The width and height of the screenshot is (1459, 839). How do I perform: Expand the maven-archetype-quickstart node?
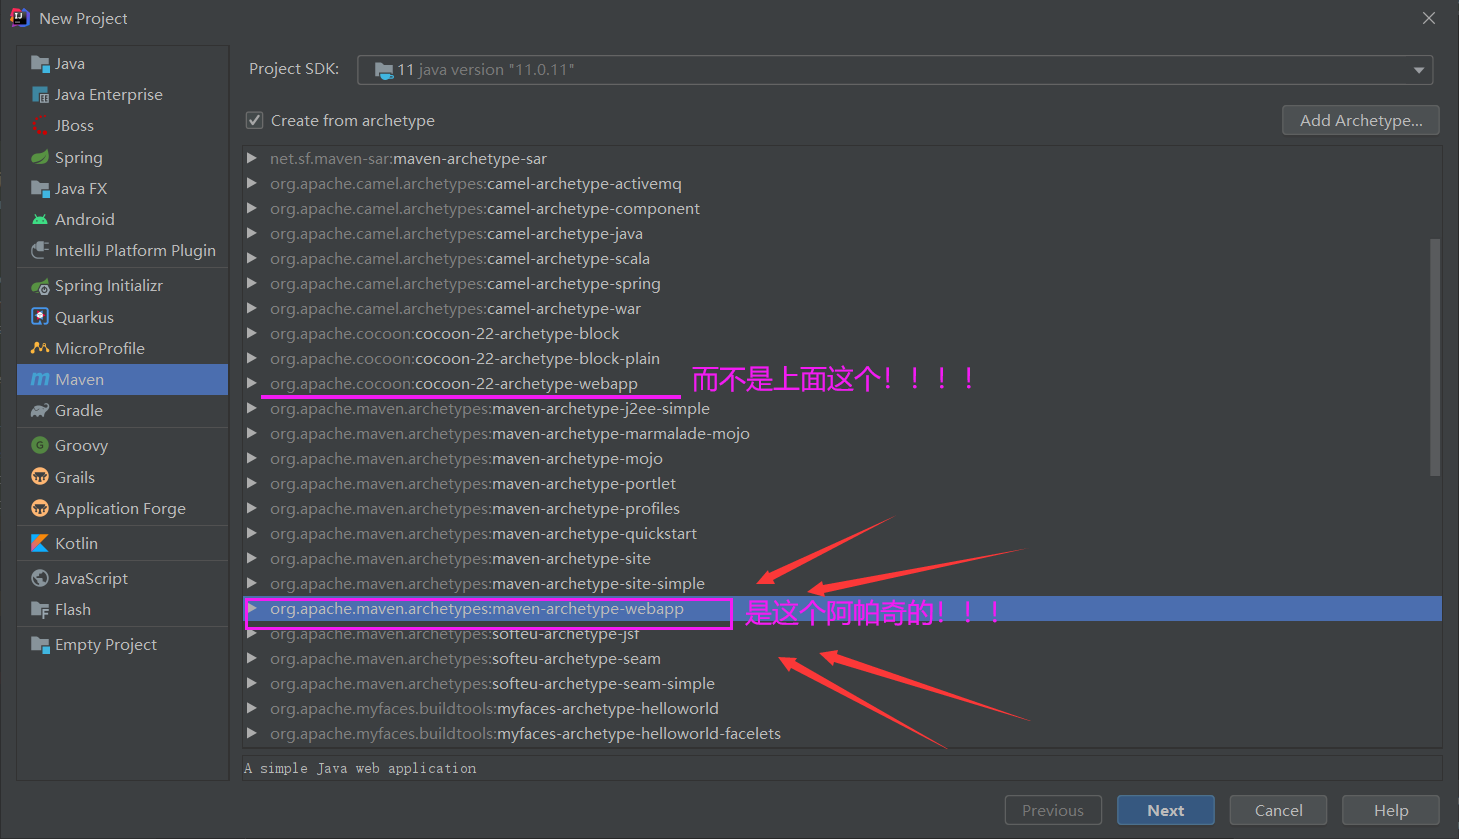(252, 534)
